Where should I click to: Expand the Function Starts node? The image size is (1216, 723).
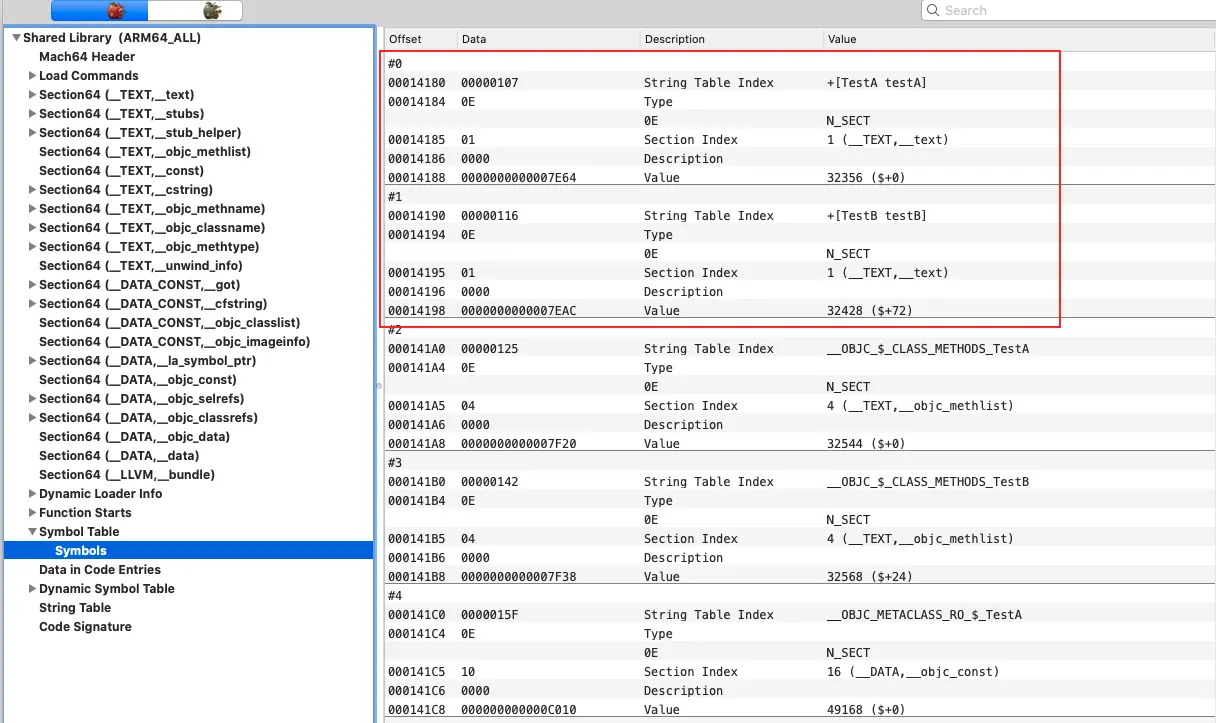click(33, 513)
